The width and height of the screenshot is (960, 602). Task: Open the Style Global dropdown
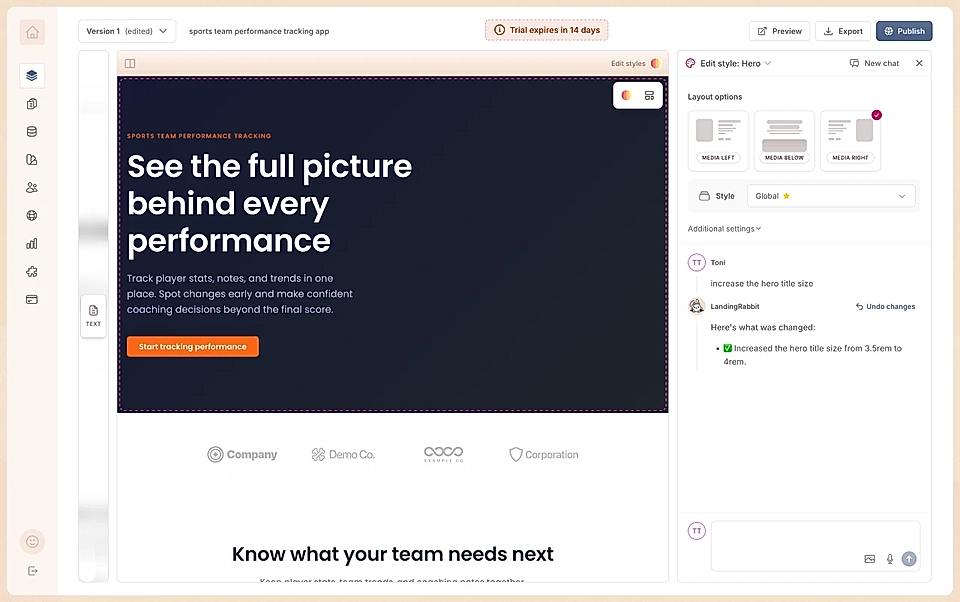click(x=831, y=196)
